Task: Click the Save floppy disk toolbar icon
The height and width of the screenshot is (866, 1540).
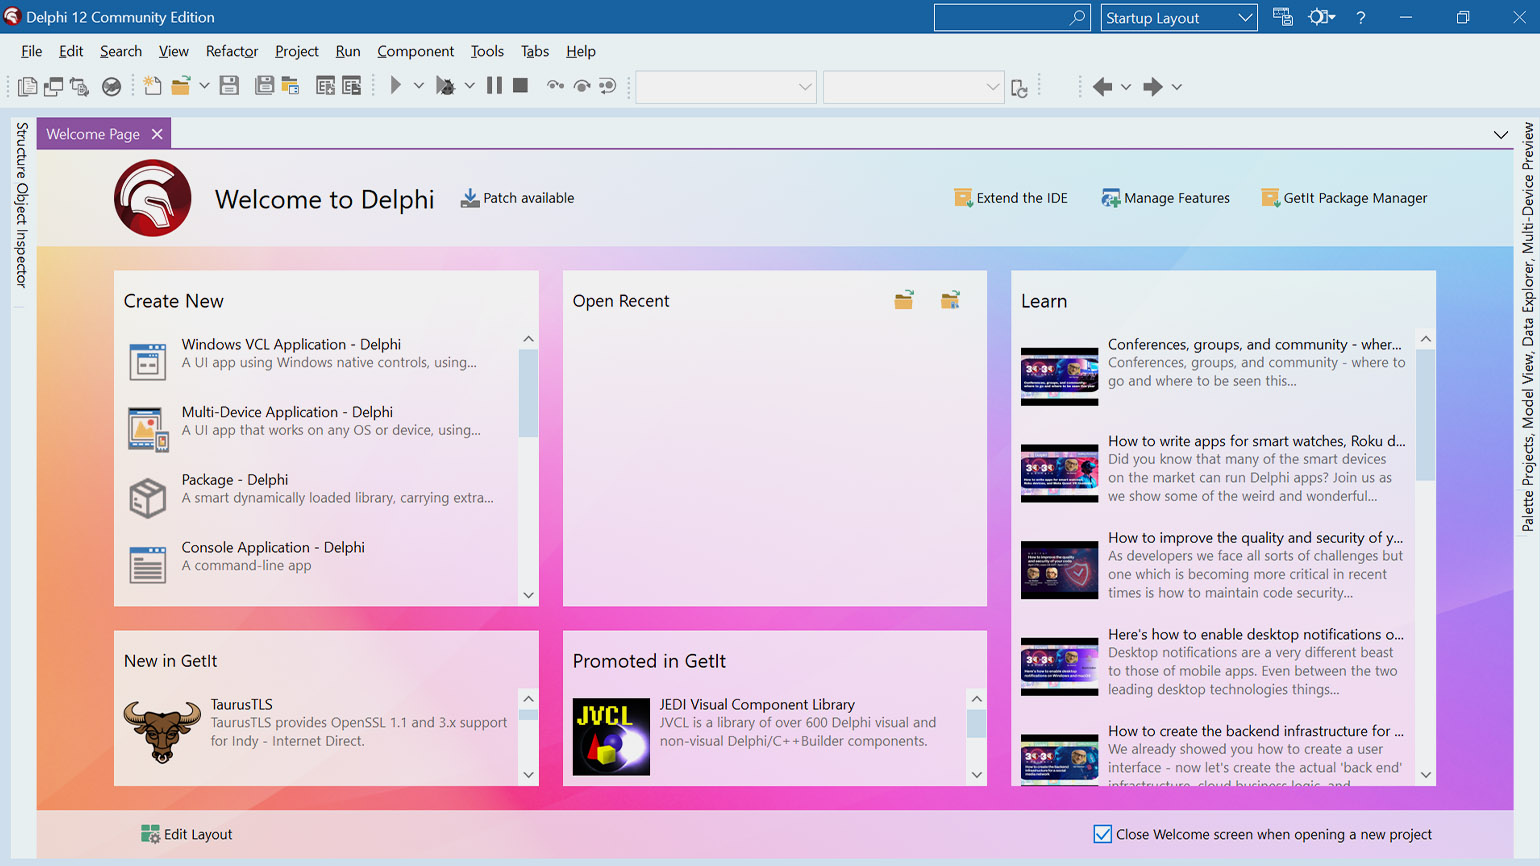Action: (229, 86)
